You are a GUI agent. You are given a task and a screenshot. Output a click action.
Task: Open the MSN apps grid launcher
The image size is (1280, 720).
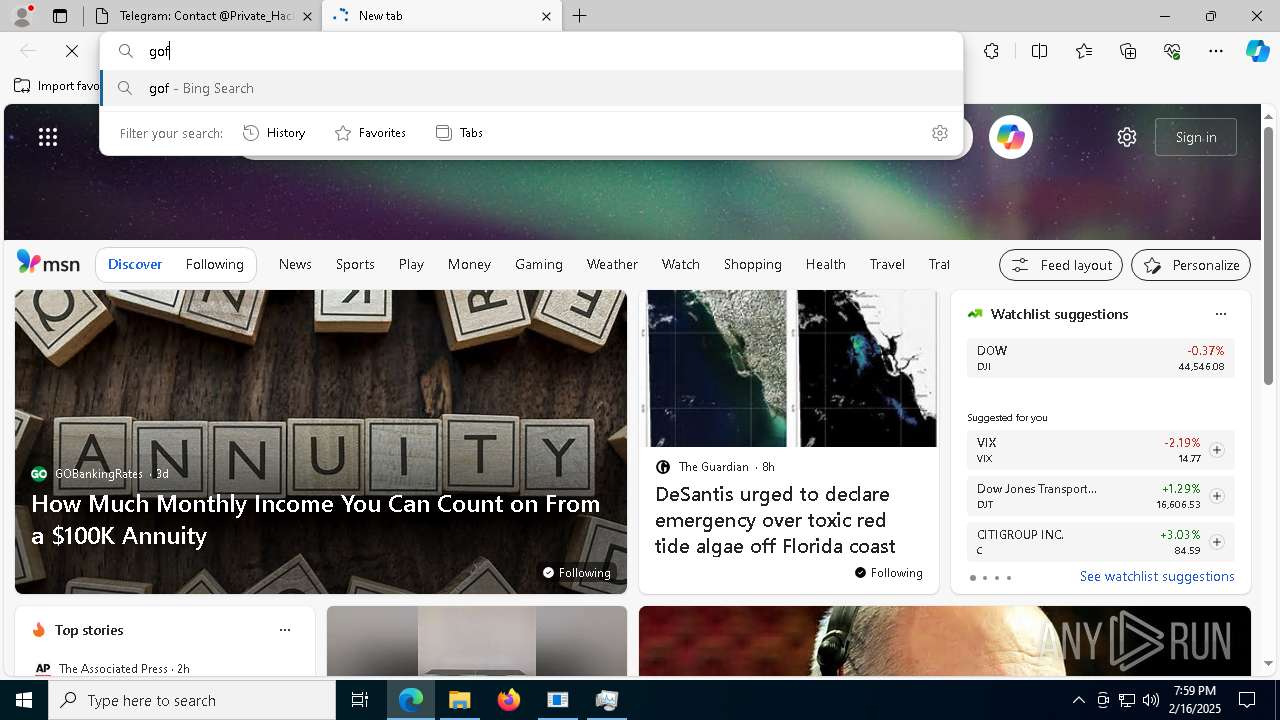48,137
